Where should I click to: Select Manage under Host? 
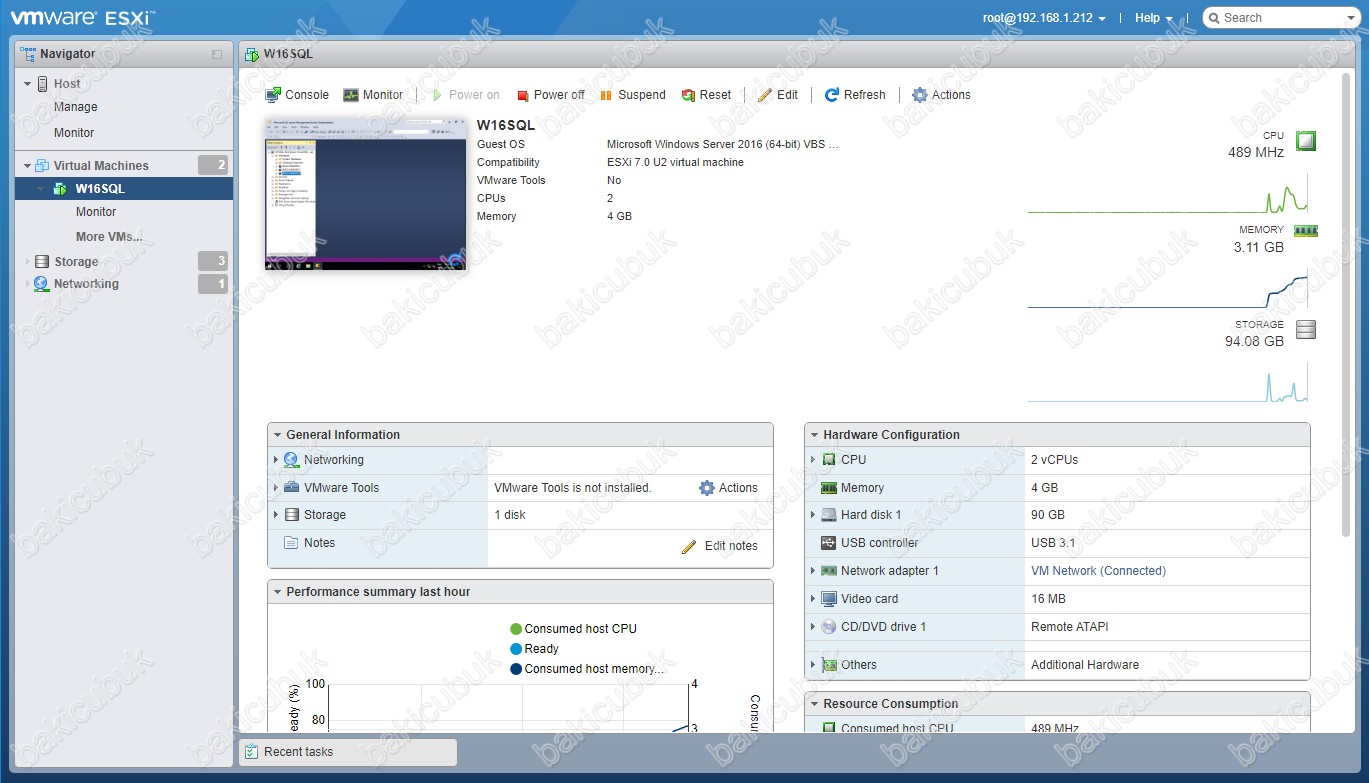pos(76,107)
